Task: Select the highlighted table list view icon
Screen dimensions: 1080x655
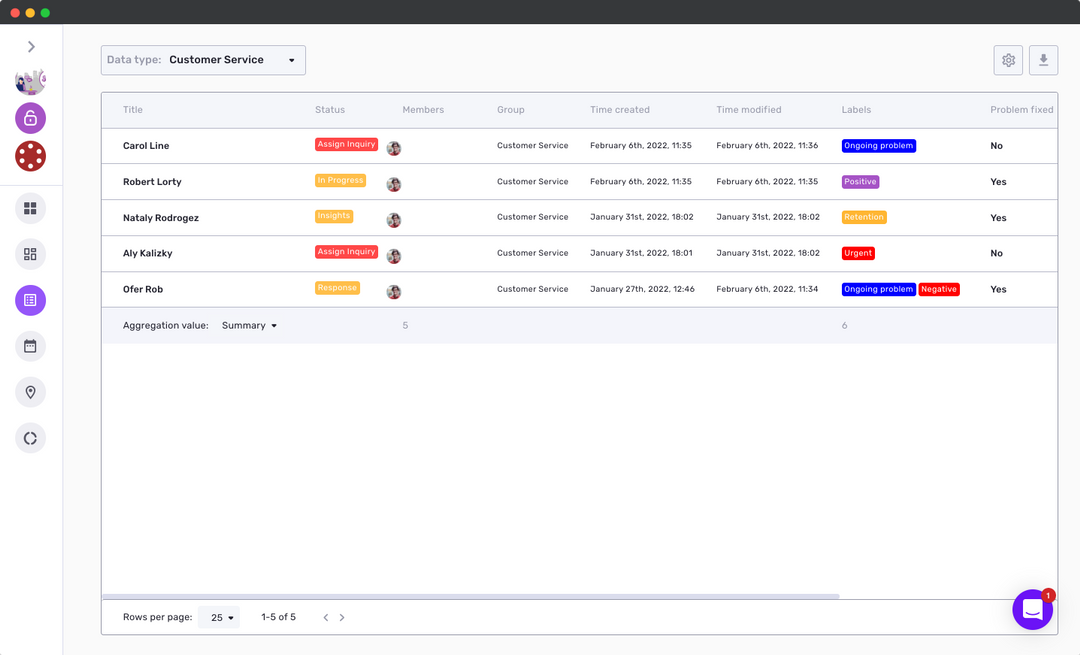Action: pos(30,300)
